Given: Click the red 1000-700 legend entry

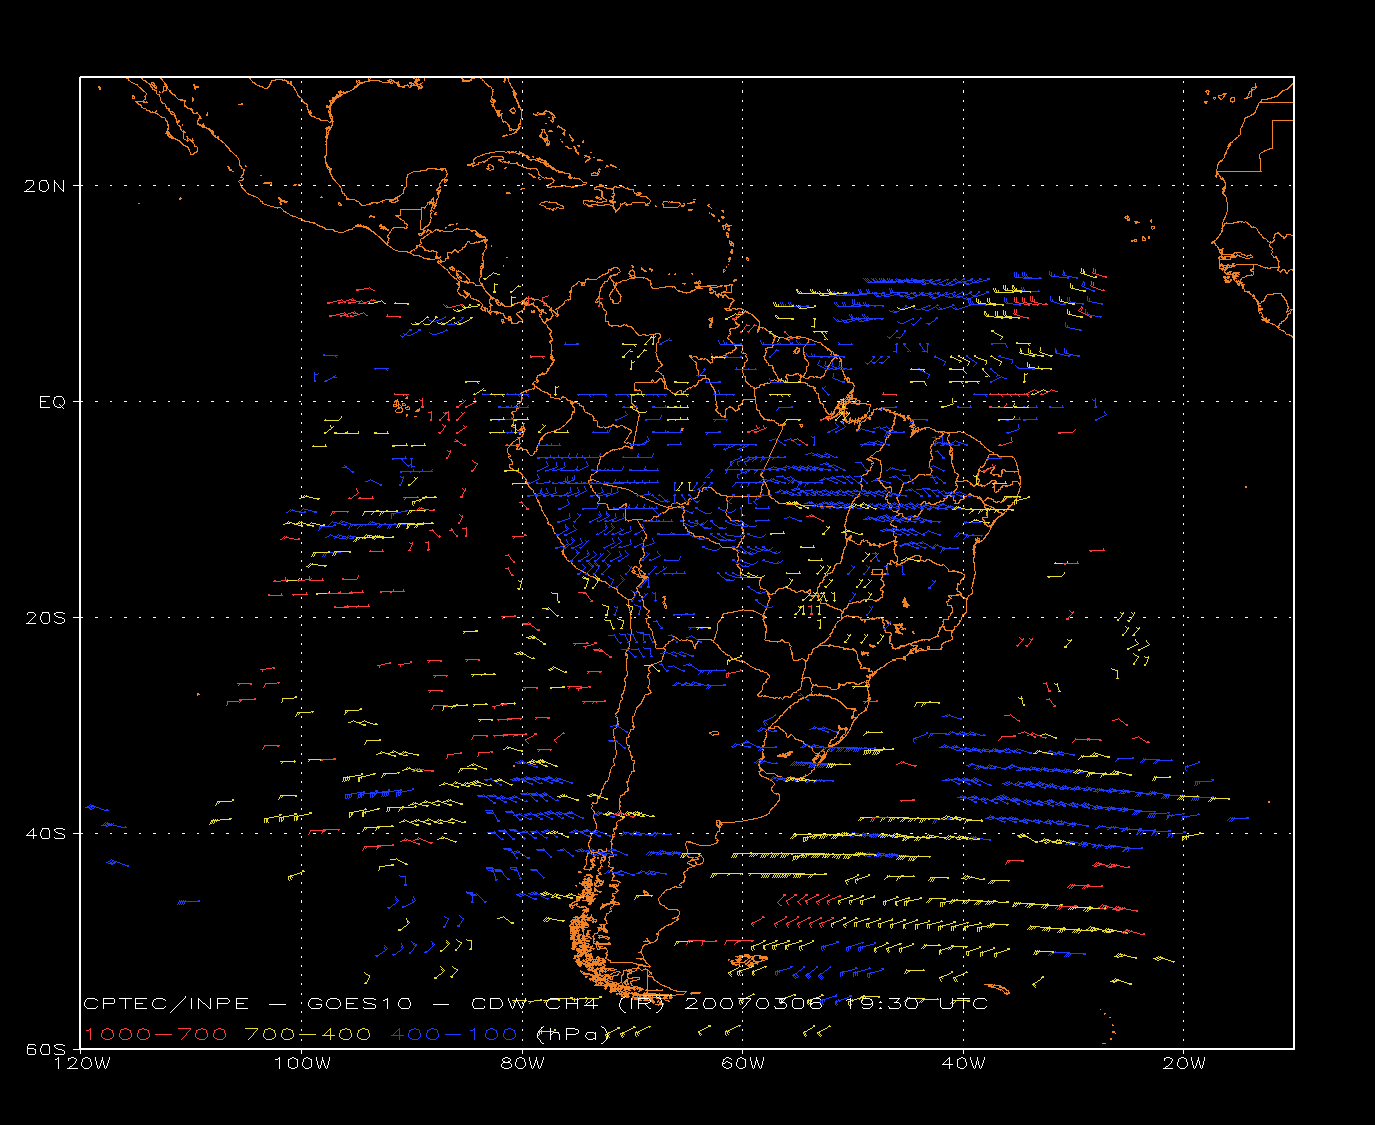Looking at the screenshot, I should [x=155, y=1035].
